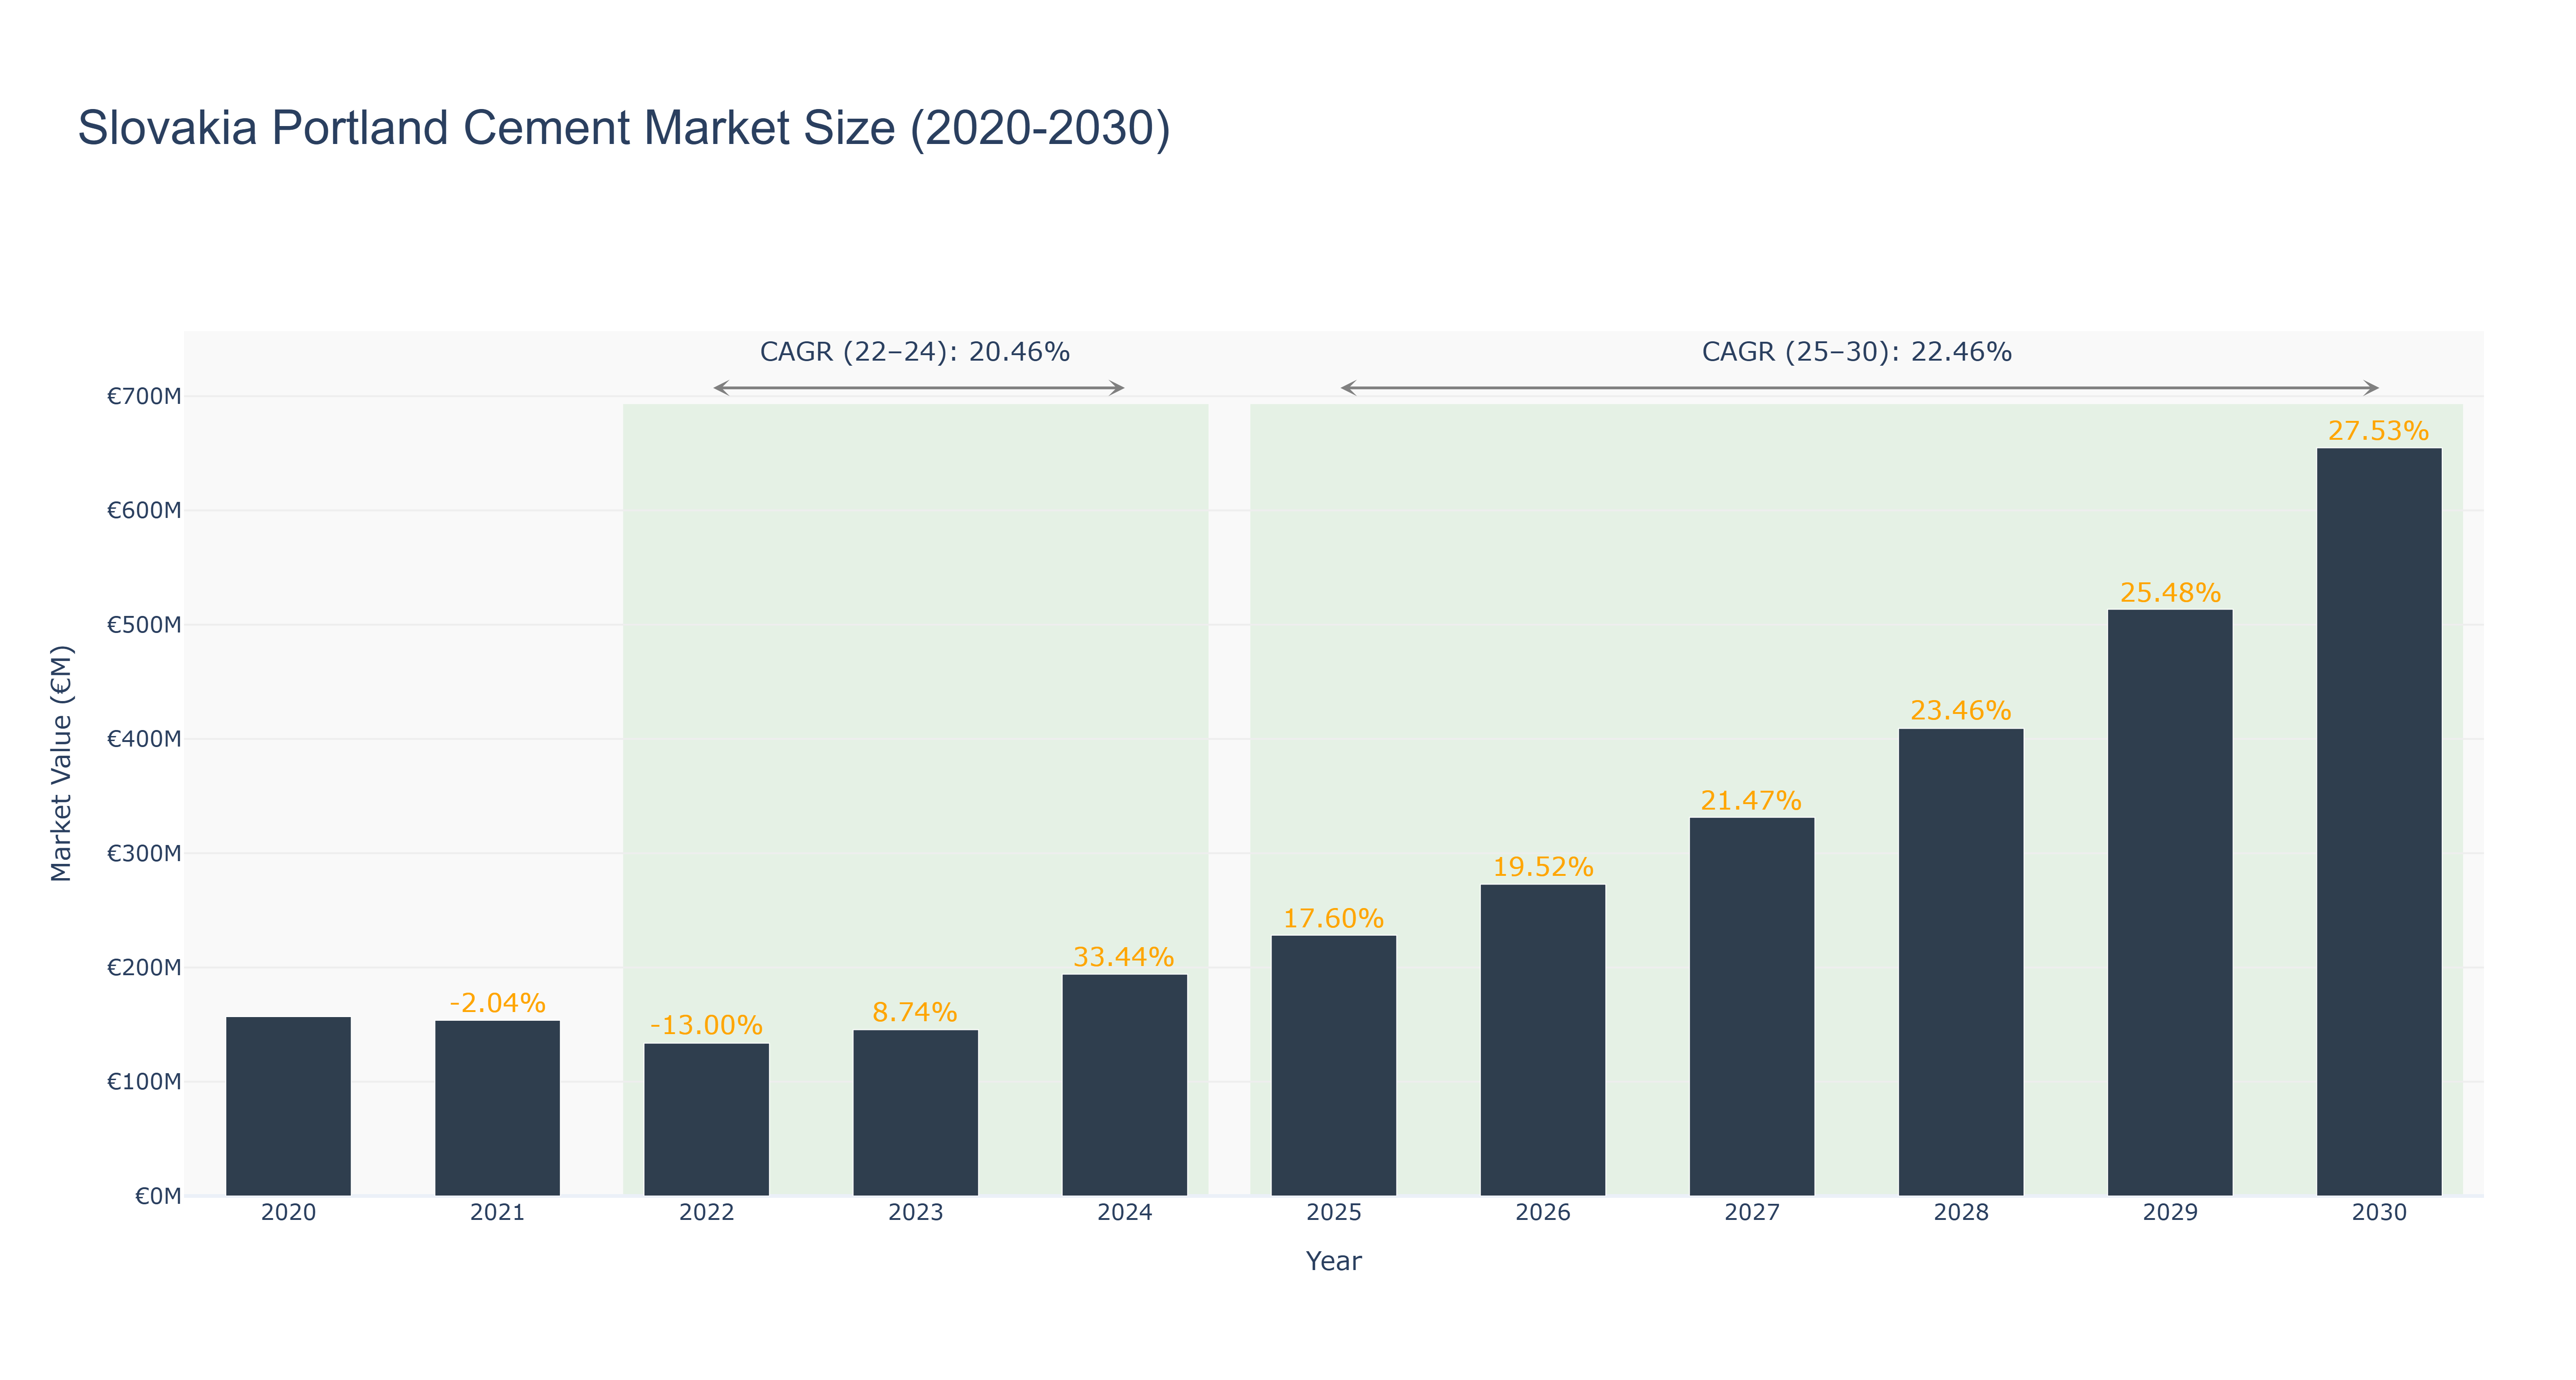Viewport: 2576px width, 1380px height.
Task: Select the 21.47% growth label
Action: [x=1751, y=800]
